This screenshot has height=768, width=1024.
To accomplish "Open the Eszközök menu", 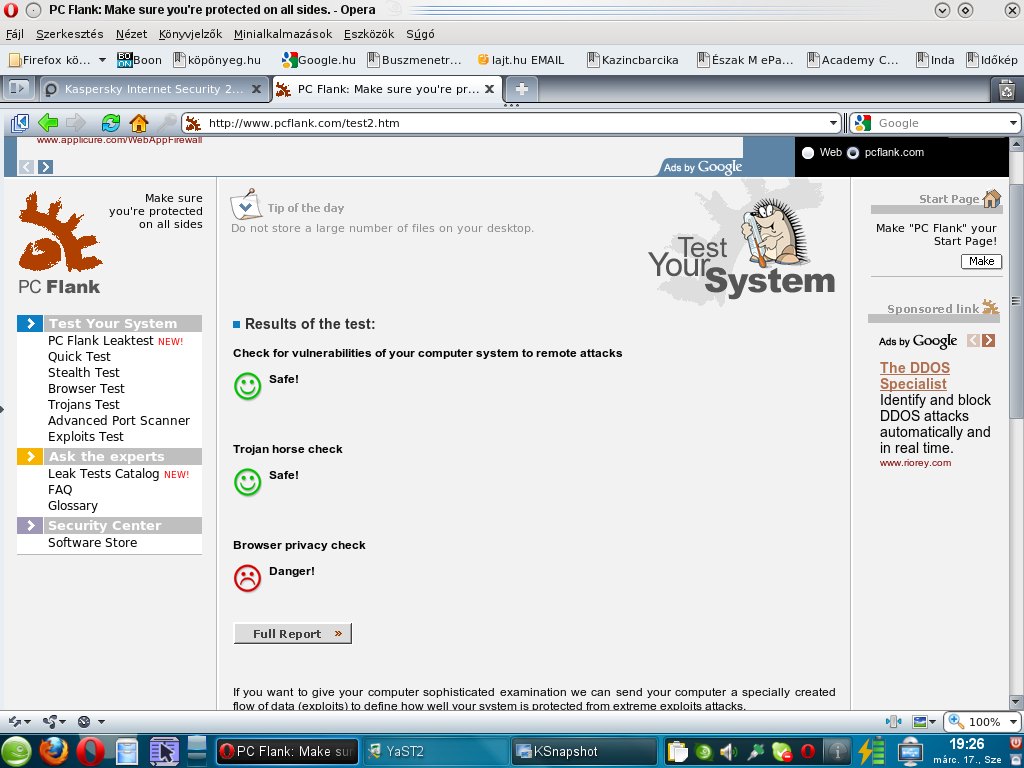I will [x=369, y=34].
